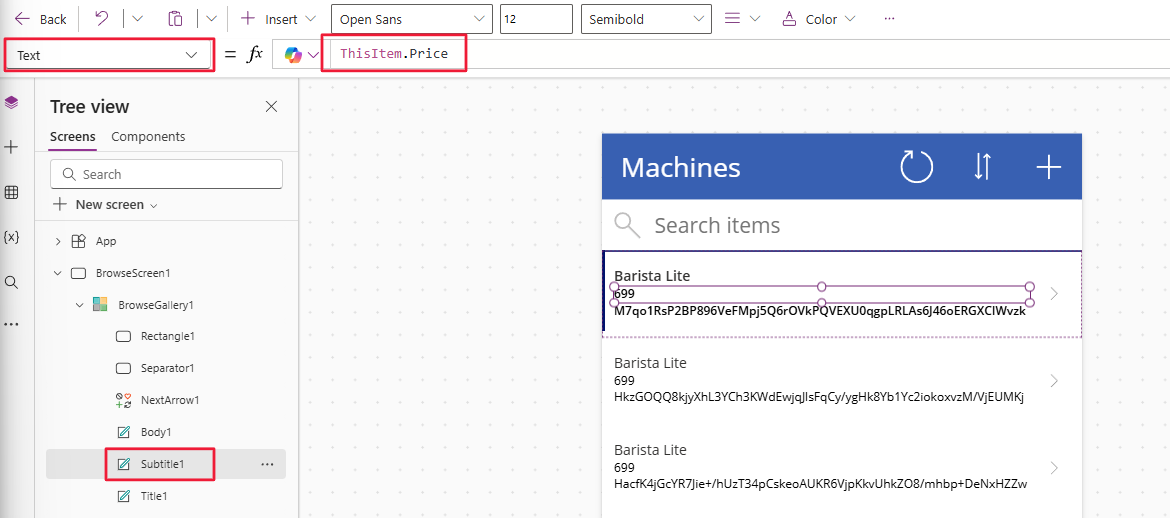Open the Open Sans font dropdown
Screen dimensions: 1170x518
tap(412, 19)
